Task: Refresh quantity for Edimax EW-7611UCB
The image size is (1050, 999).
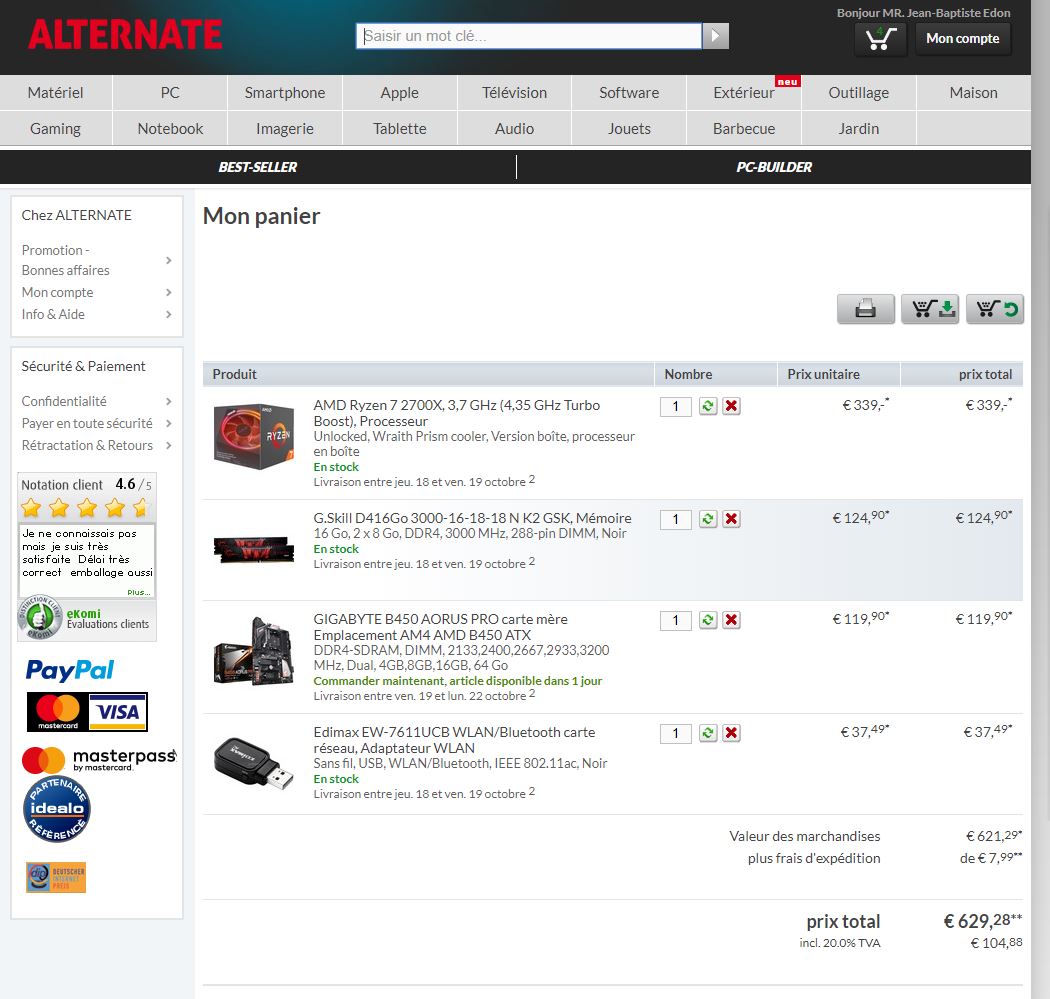Action: (708, 734)
